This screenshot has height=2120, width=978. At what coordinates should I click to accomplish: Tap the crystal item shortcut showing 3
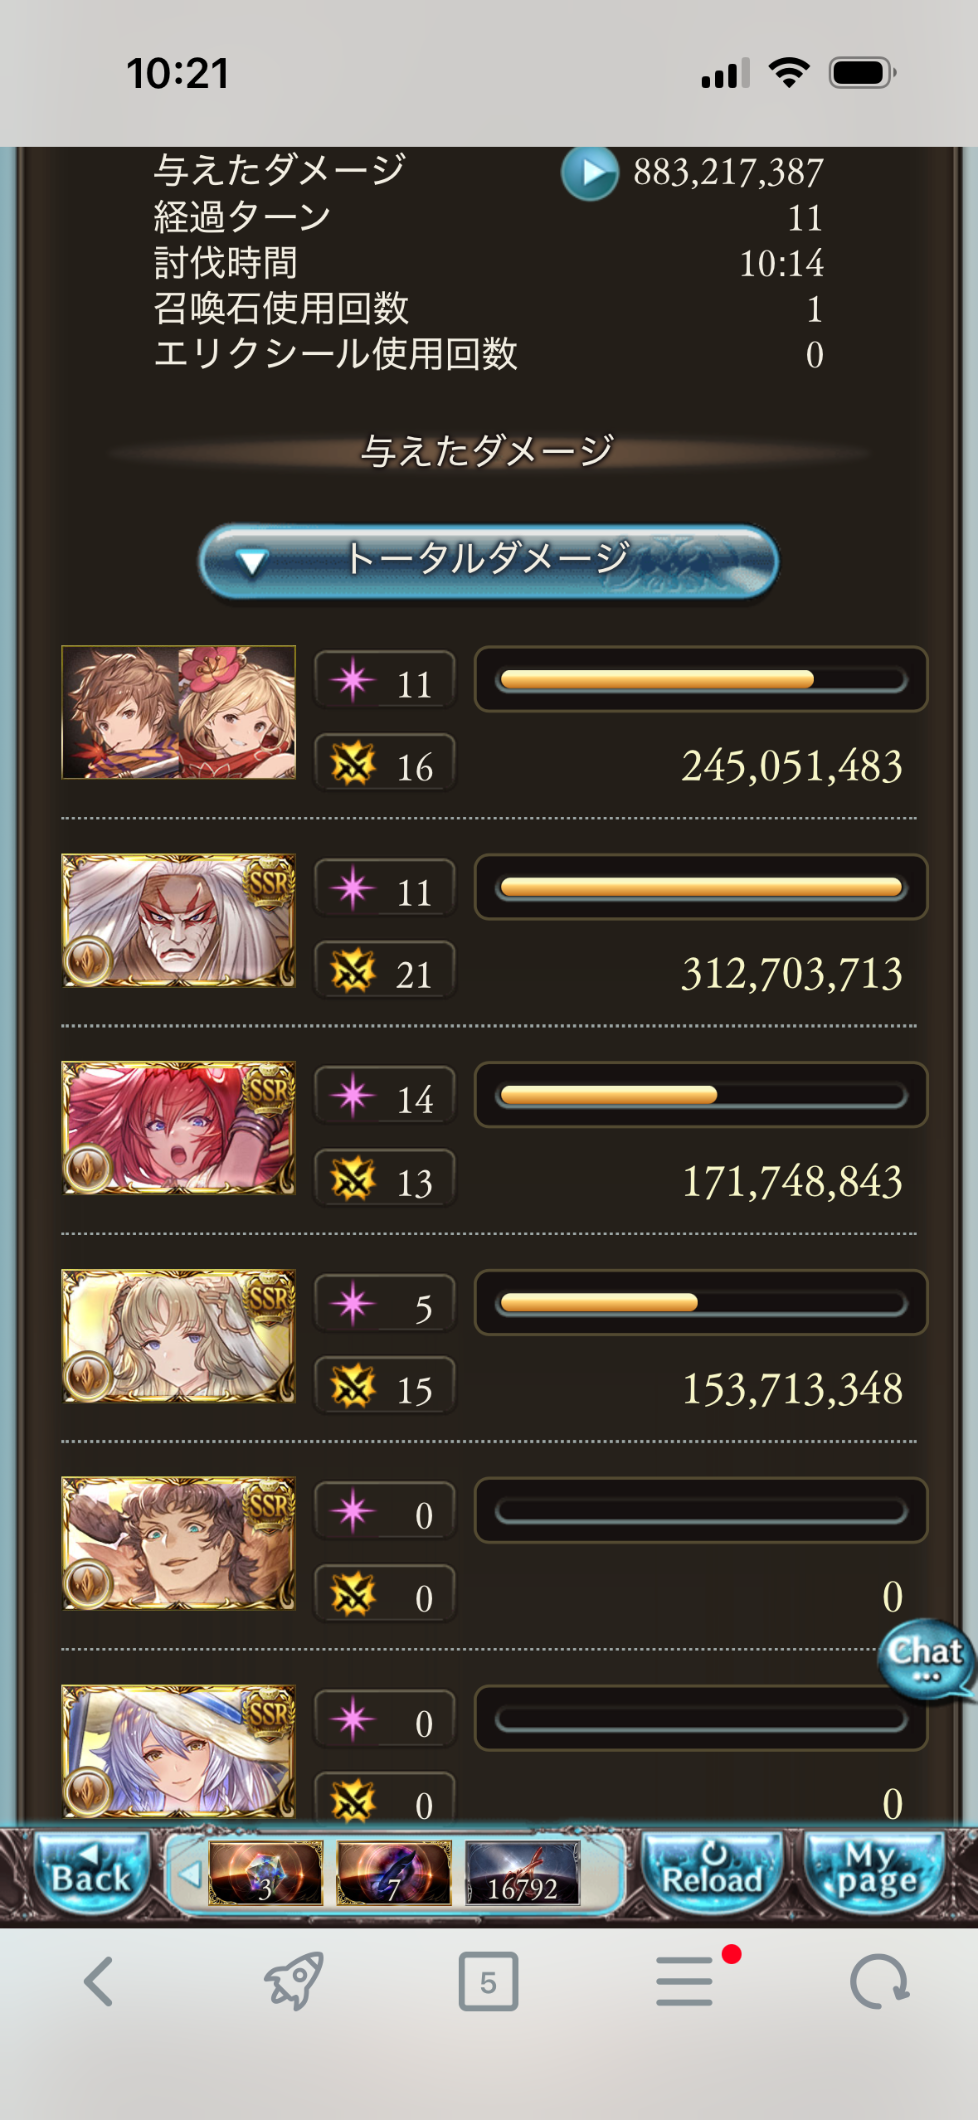[x=265, y=1873]
